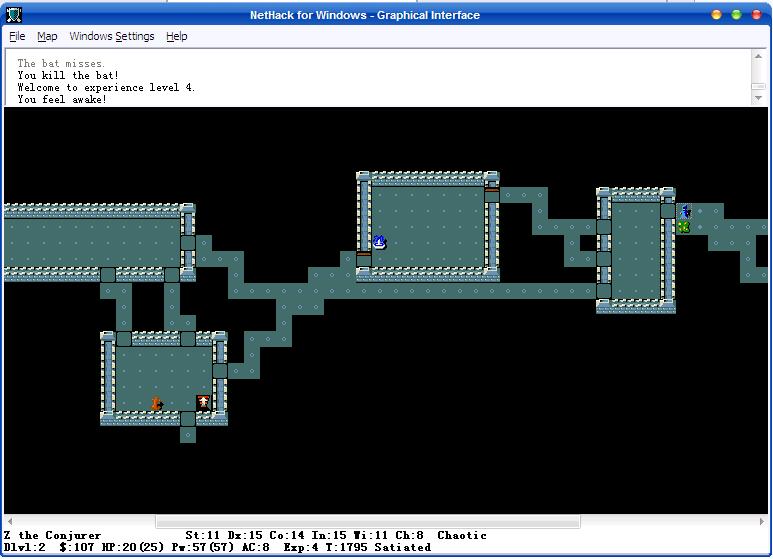
Task: Click the "Chaotic" alignment label
Action: [x=462, y=535]
